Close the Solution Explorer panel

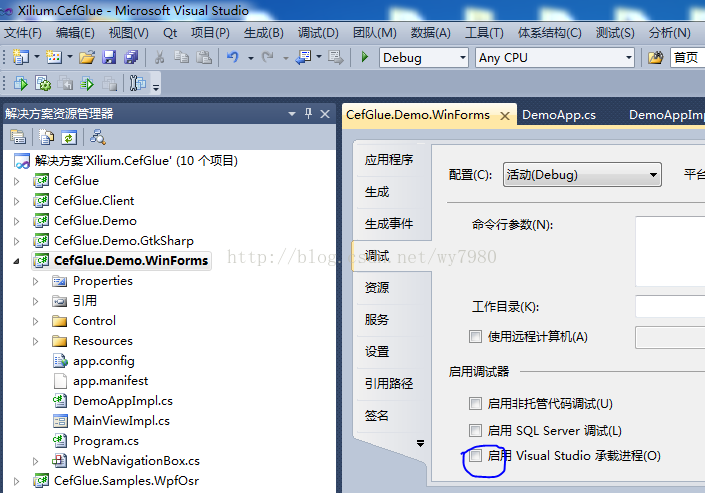click(x=325, y=114)
